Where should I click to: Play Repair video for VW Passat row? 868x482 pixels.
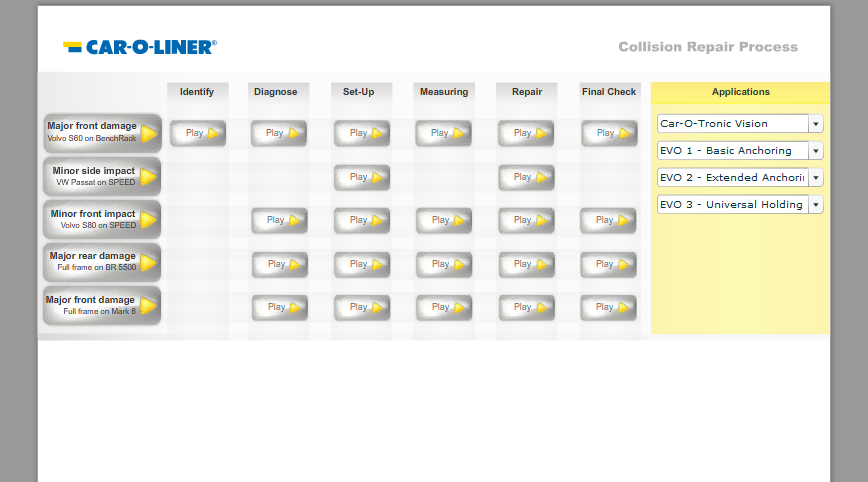point(526,177)
